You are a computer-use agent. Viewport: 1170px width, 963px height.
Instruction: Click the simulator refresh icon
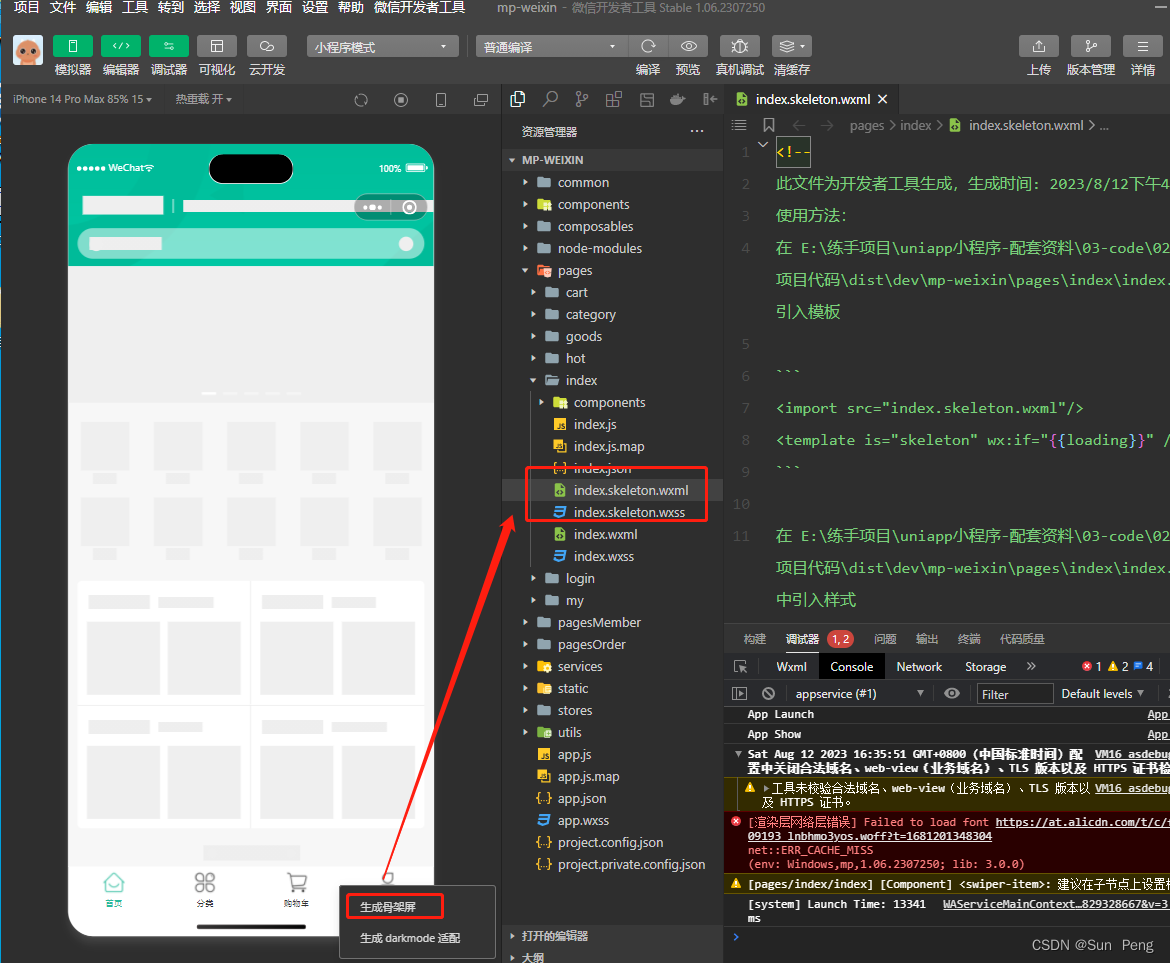click(x=361, y=100)
